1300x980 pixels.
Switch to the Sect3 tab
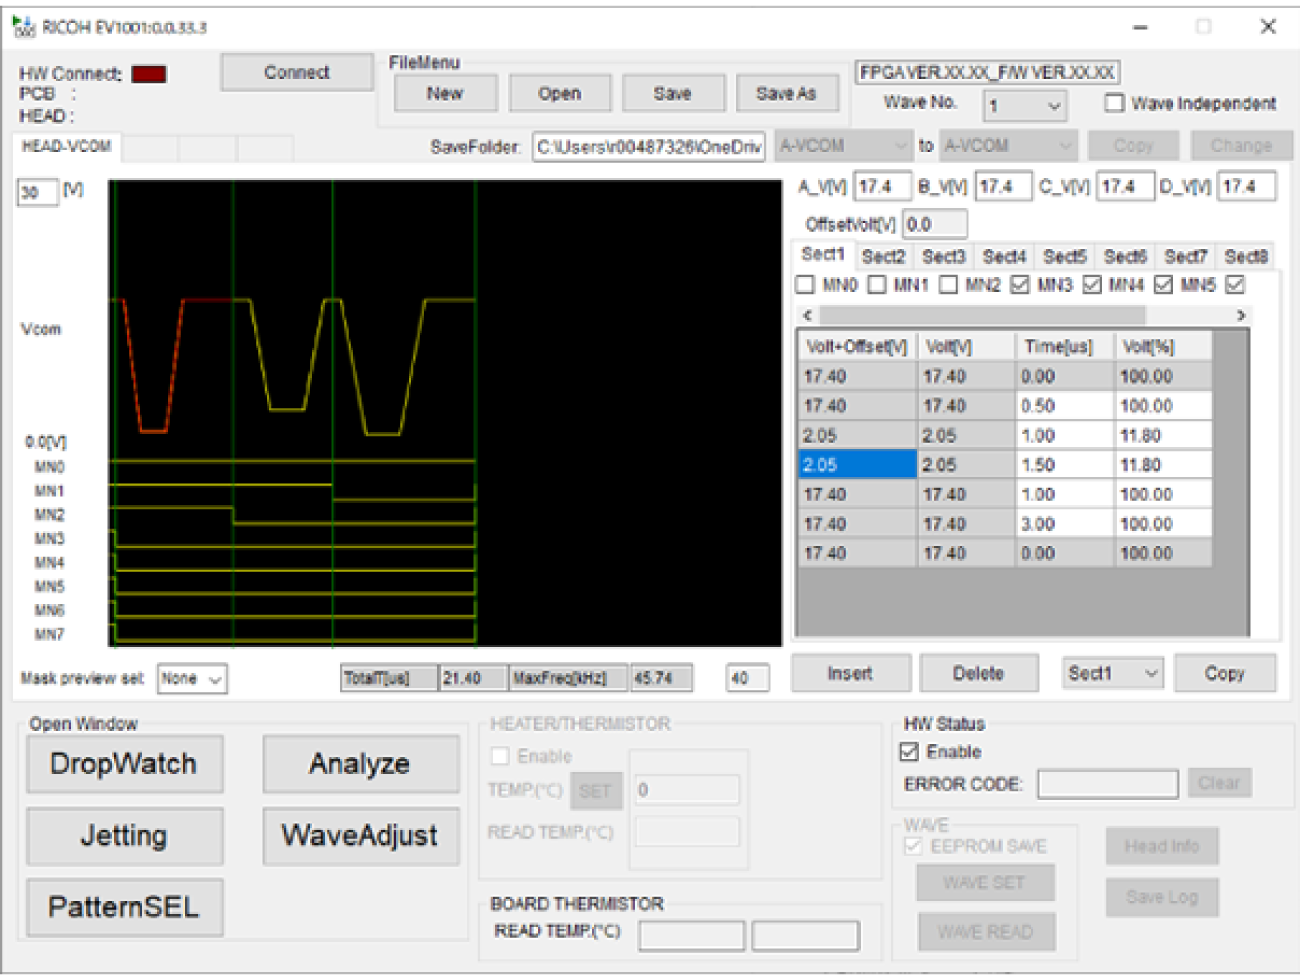pyautogui.click(x=944, y=256)
